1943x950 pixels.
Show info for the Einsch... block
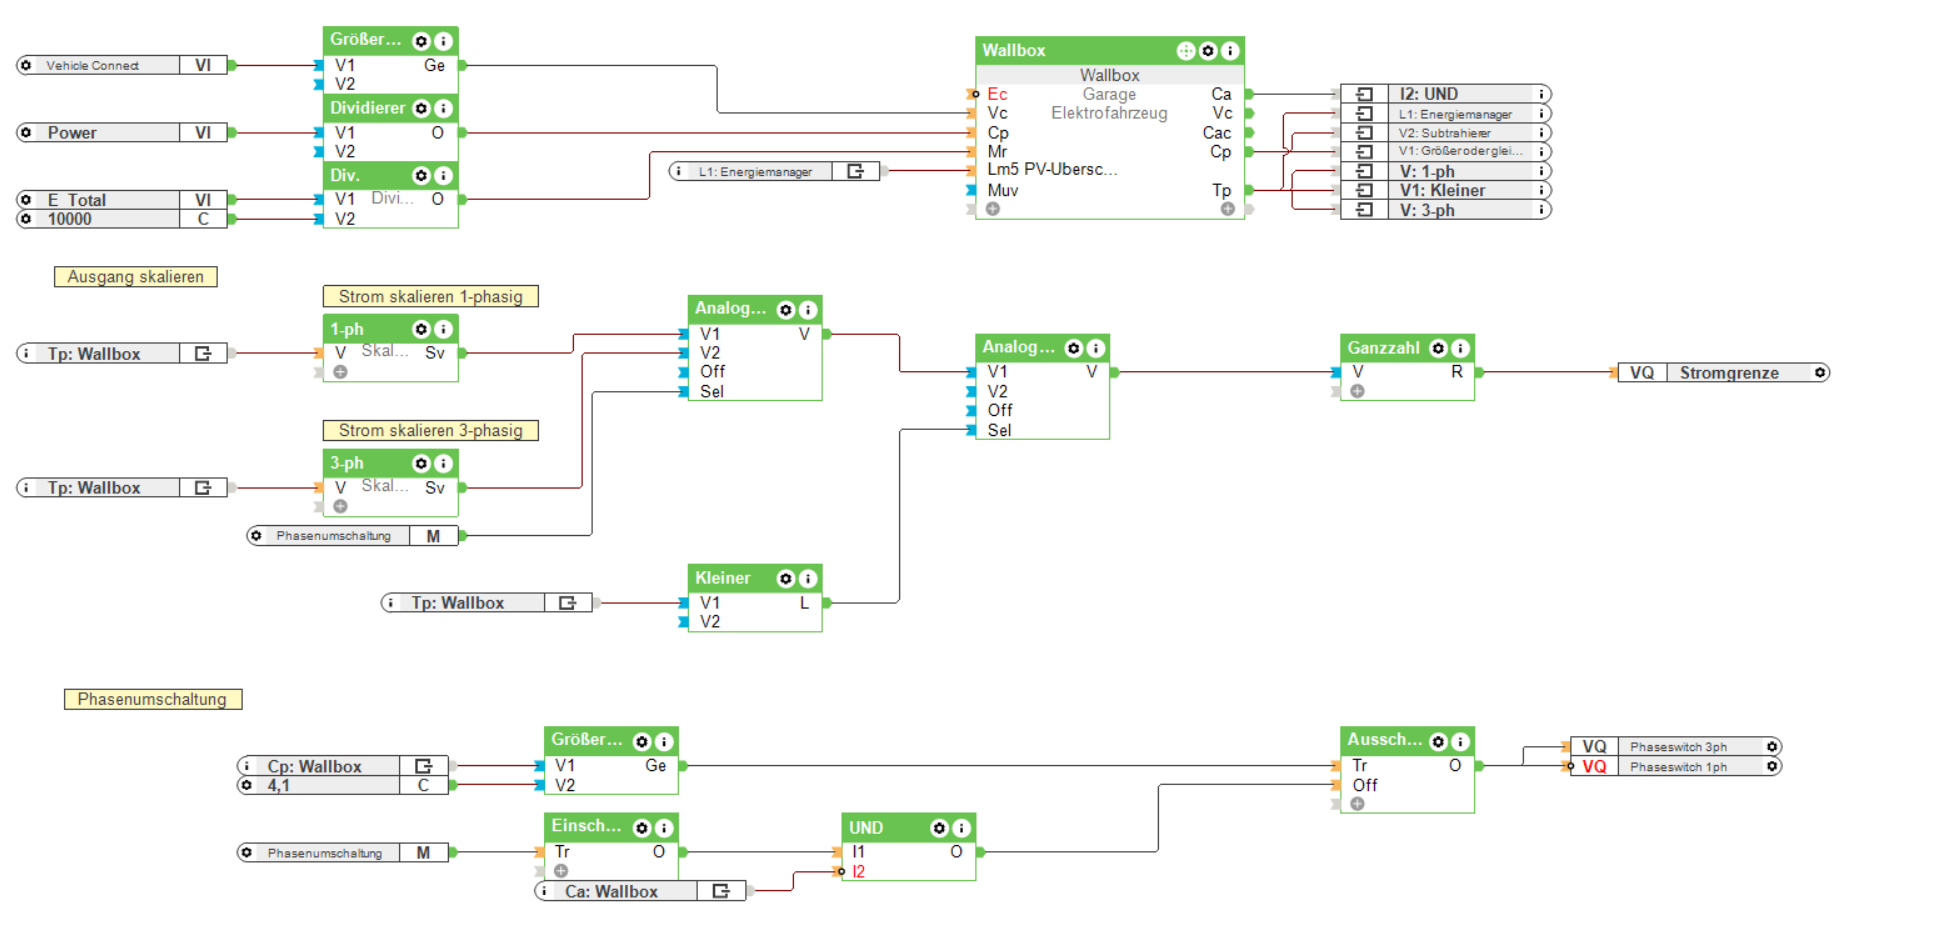664,828
